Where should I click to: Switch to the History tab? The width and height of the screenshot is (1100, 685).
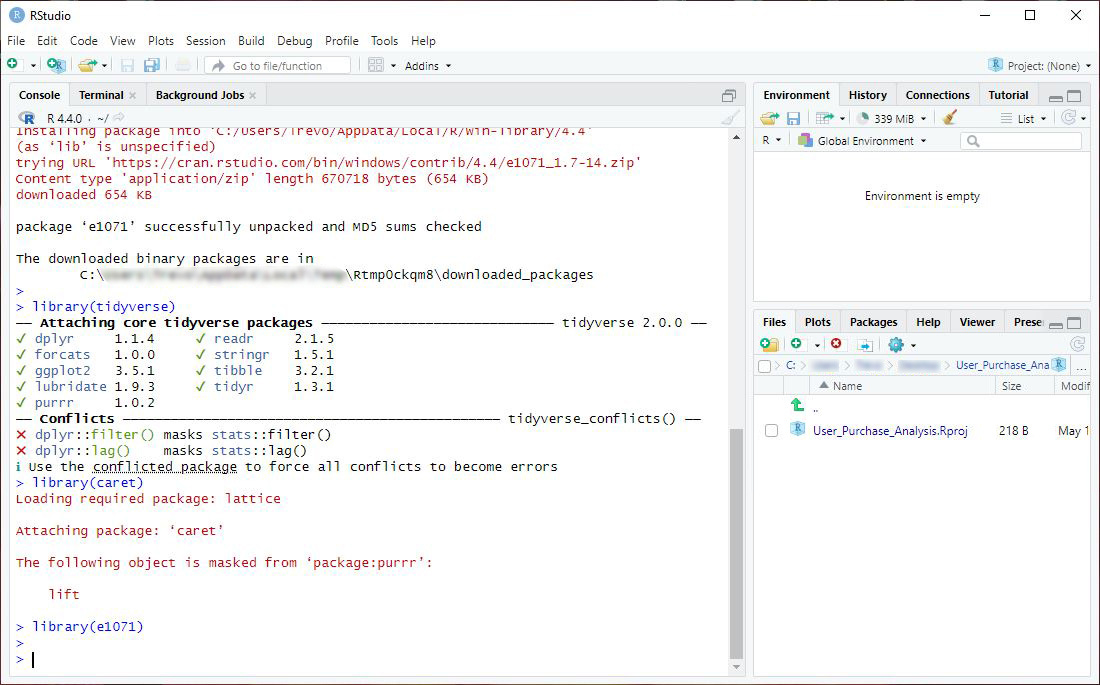pos(868,95)
